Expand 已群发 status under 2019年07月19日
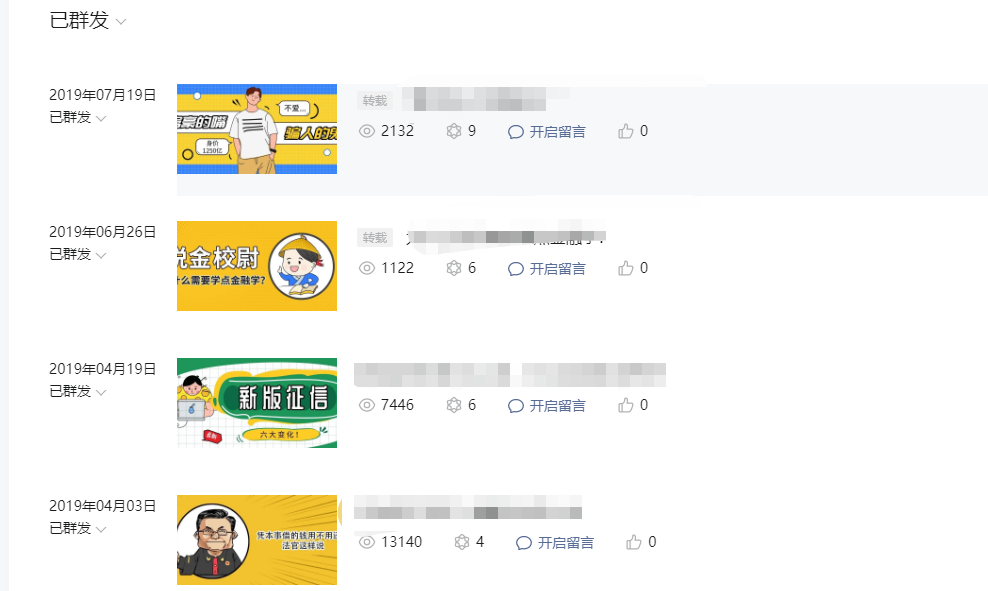This screenshot has height=591, width=988. [78, 117]
